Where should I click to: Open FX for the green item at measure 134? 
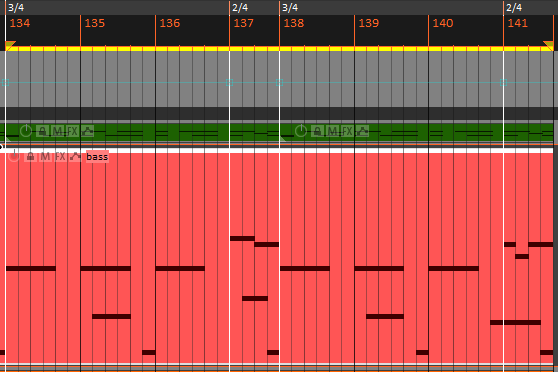72,131
